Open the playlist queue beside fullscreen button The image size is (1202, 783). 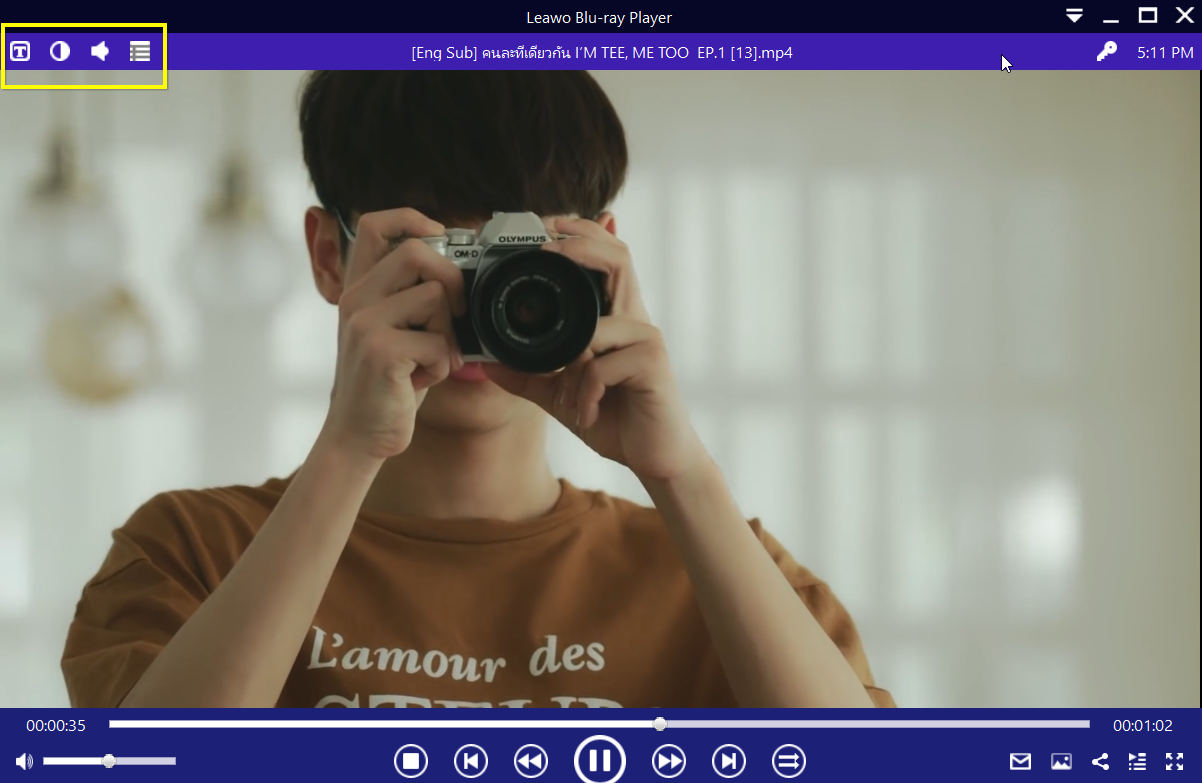[1137, 761]
